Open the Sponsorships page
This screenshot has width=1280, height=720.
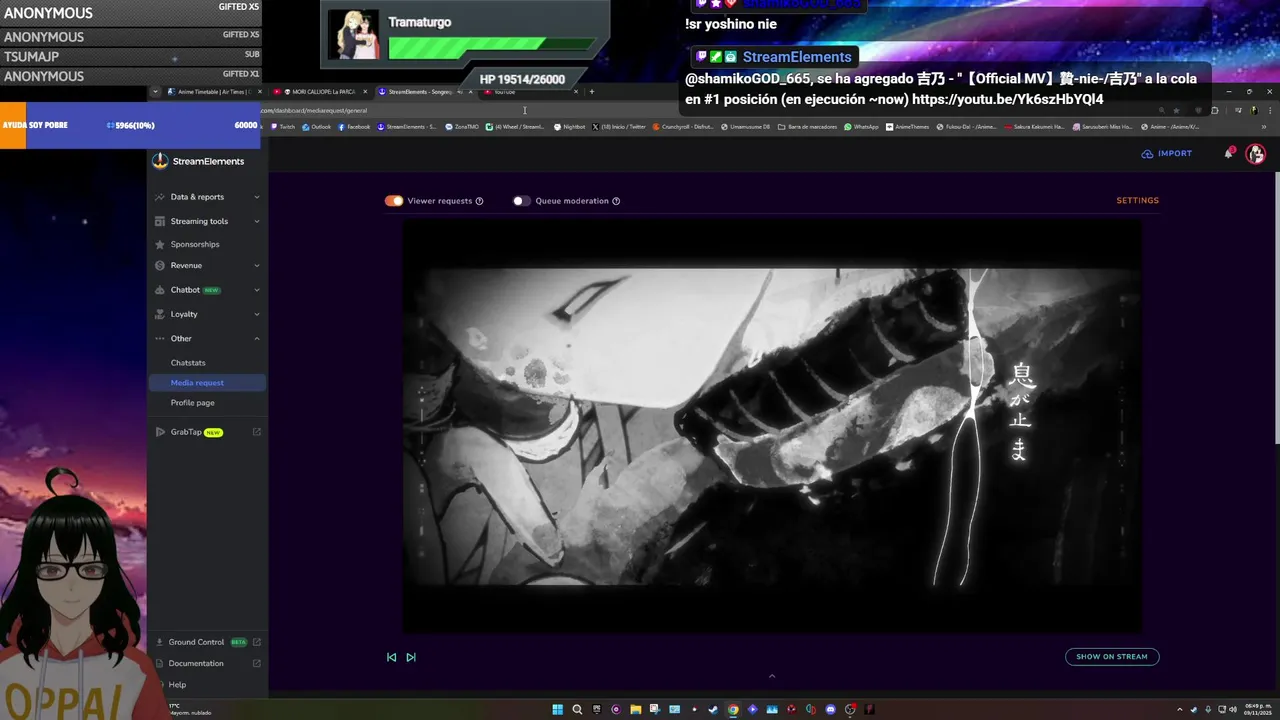(x=195, y=244)
